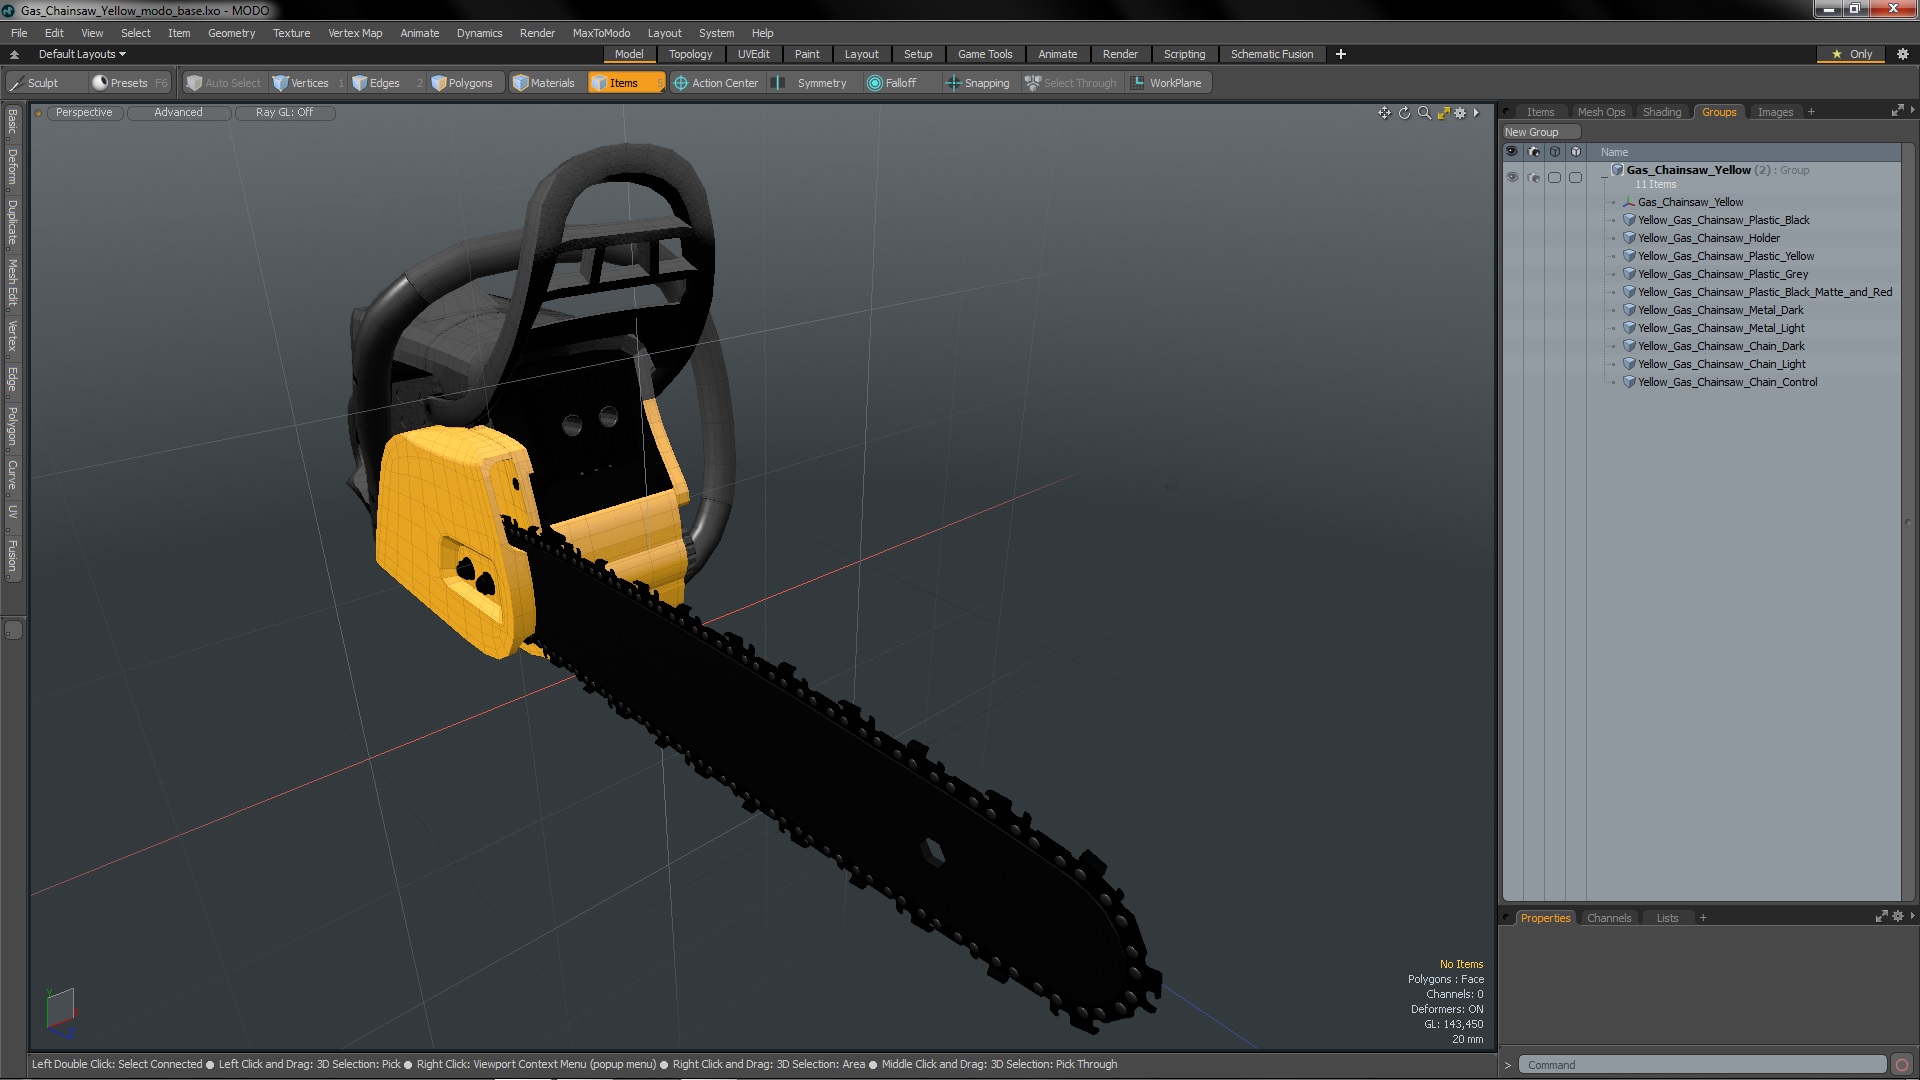Expand the viewport options arrow
The width and height of the screenshot is (1920, 1080).
pos(1477,113)
